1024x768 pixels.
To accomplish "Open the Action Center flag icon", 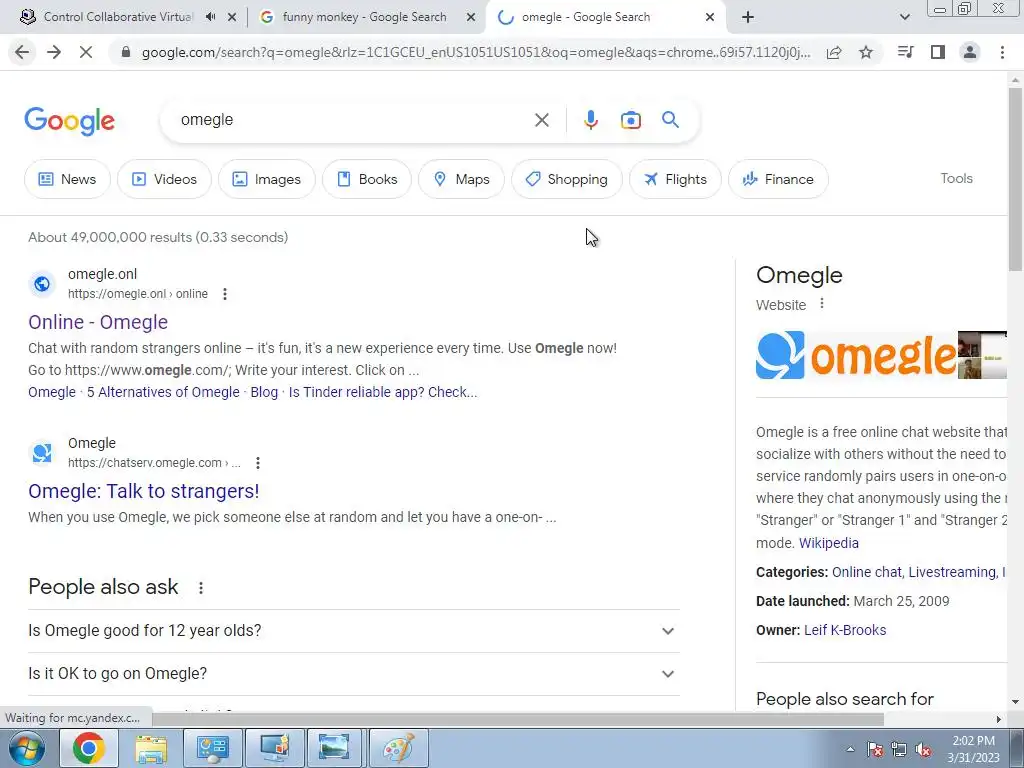I will 874,750.
